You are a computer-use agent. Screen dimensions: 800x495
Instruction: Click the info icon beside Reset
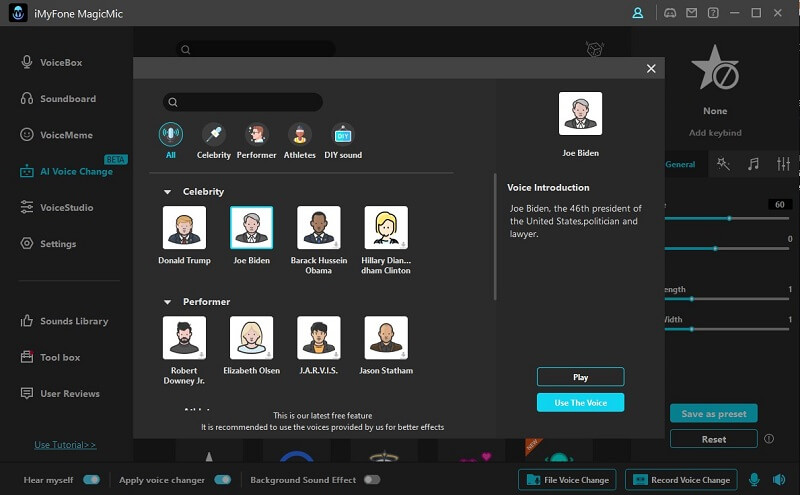point(769,439)
